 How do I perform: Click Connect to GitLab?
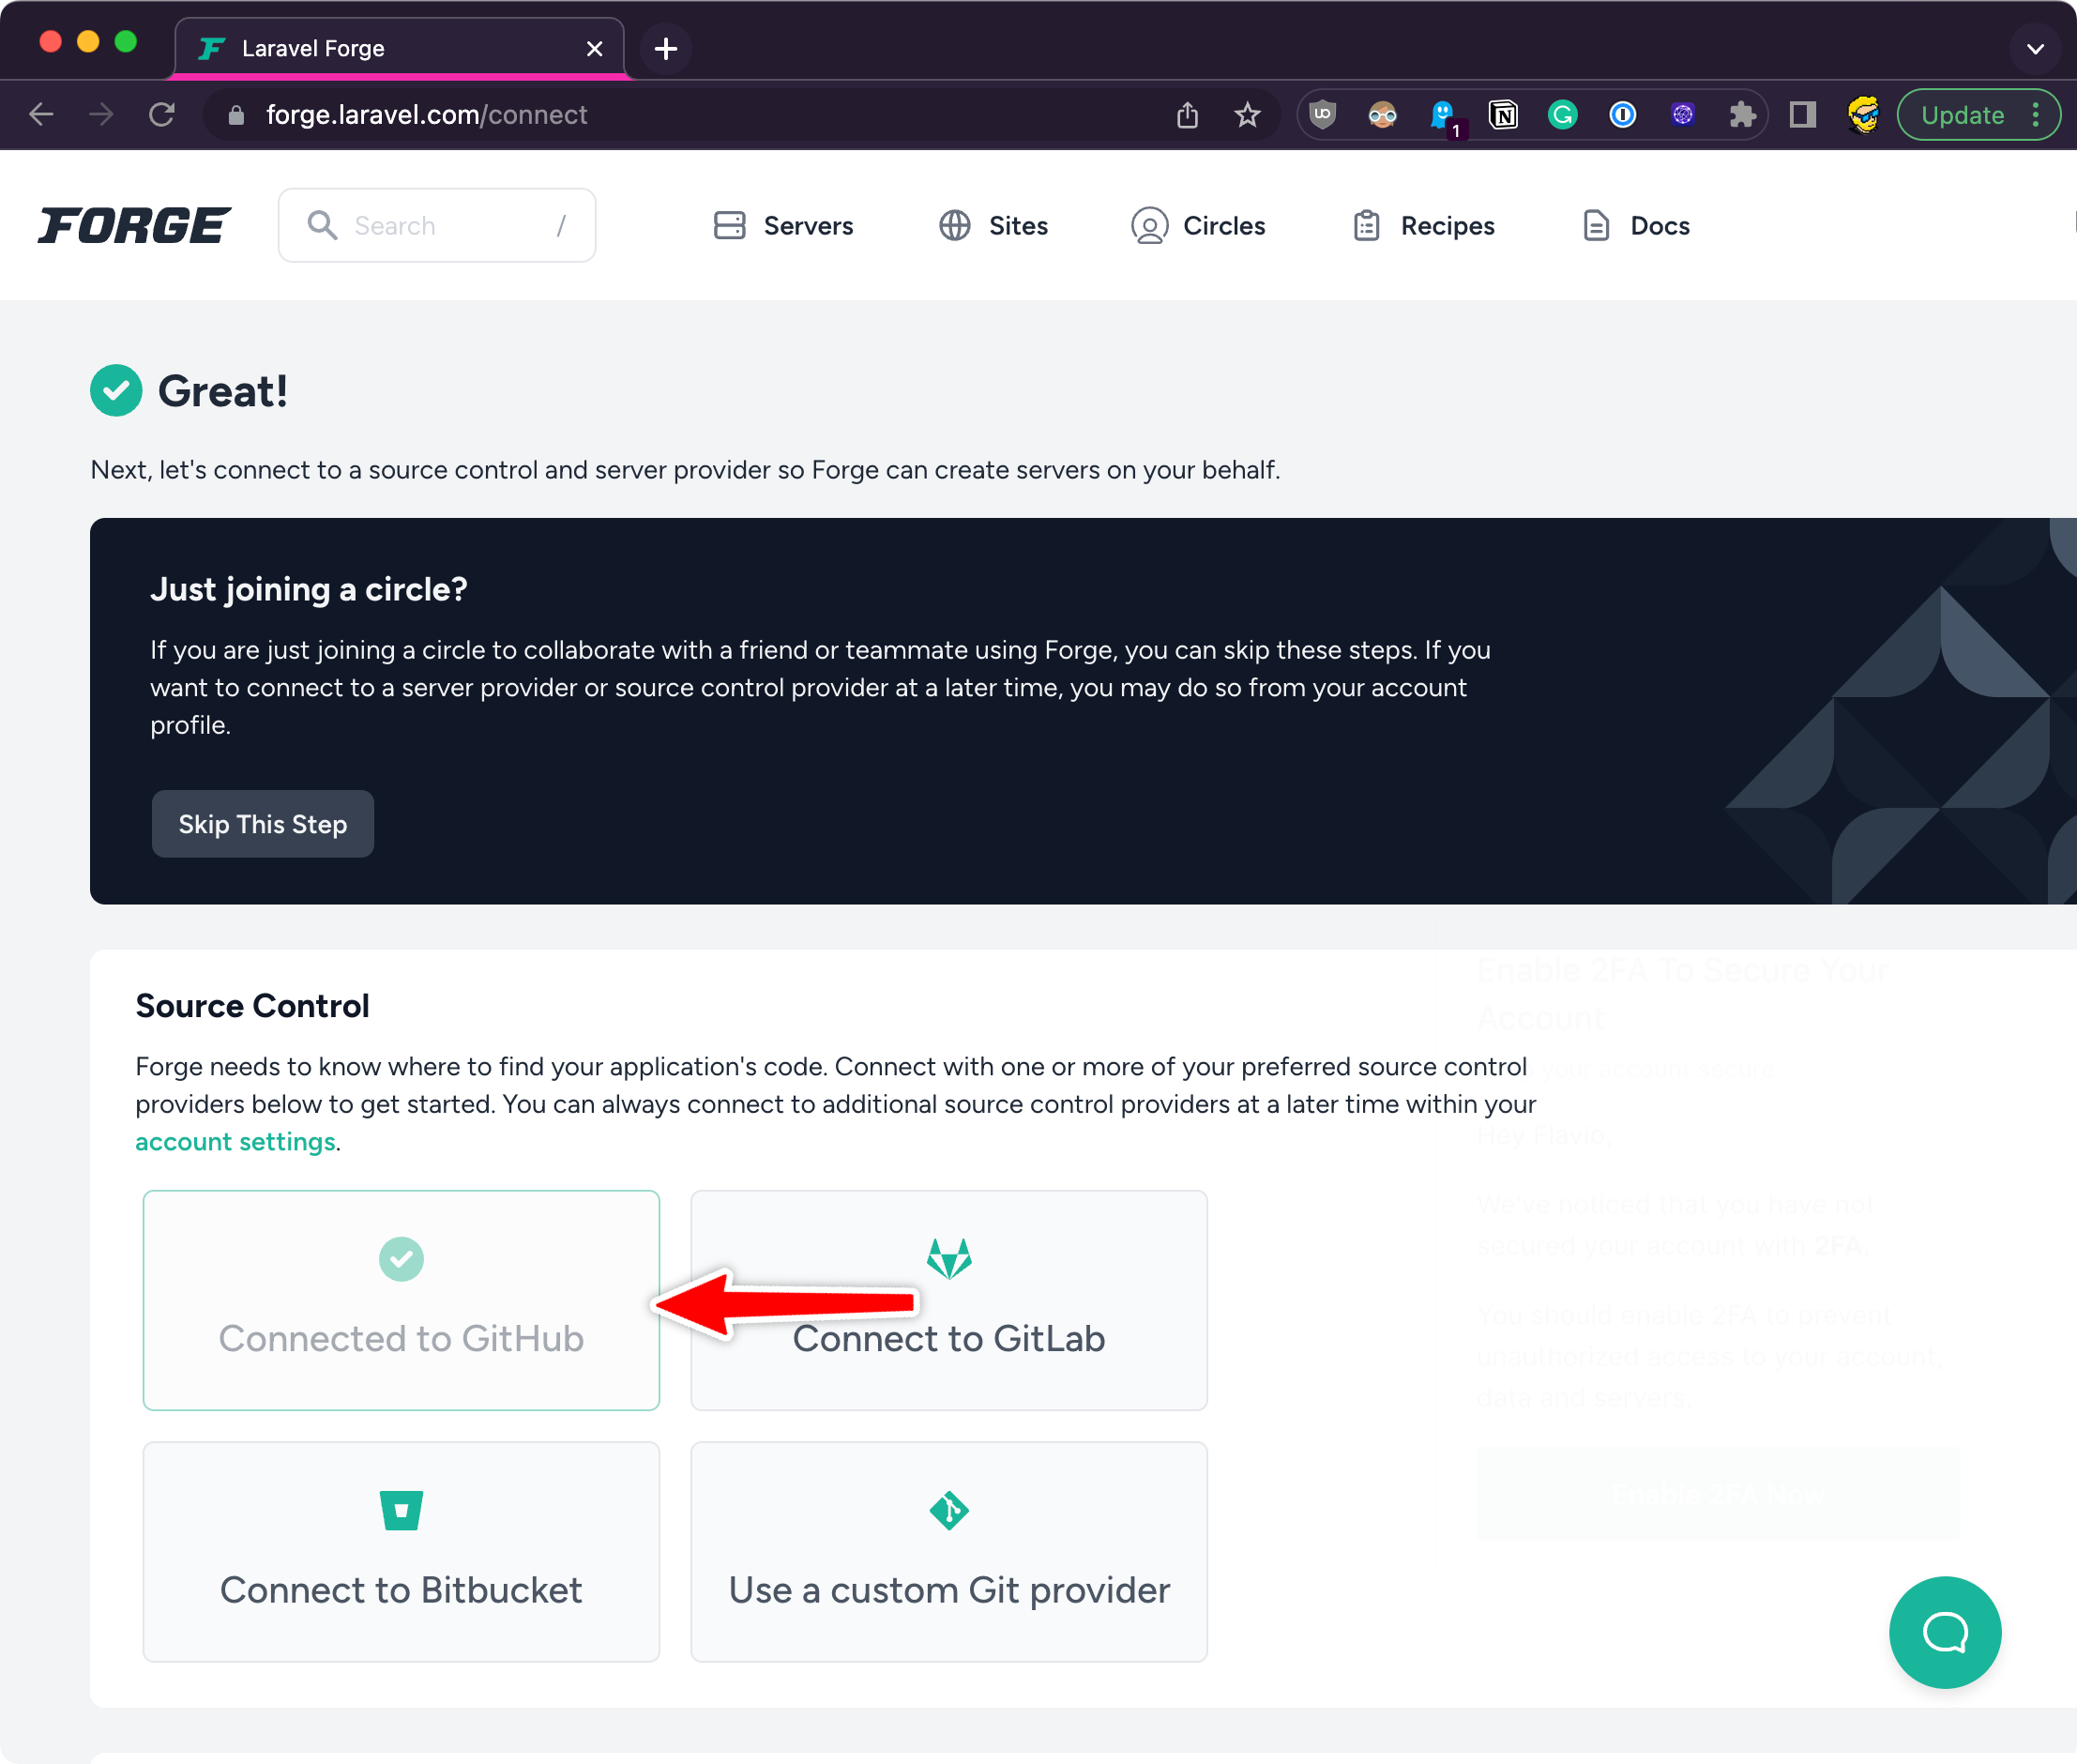(x=948, y=1299)
